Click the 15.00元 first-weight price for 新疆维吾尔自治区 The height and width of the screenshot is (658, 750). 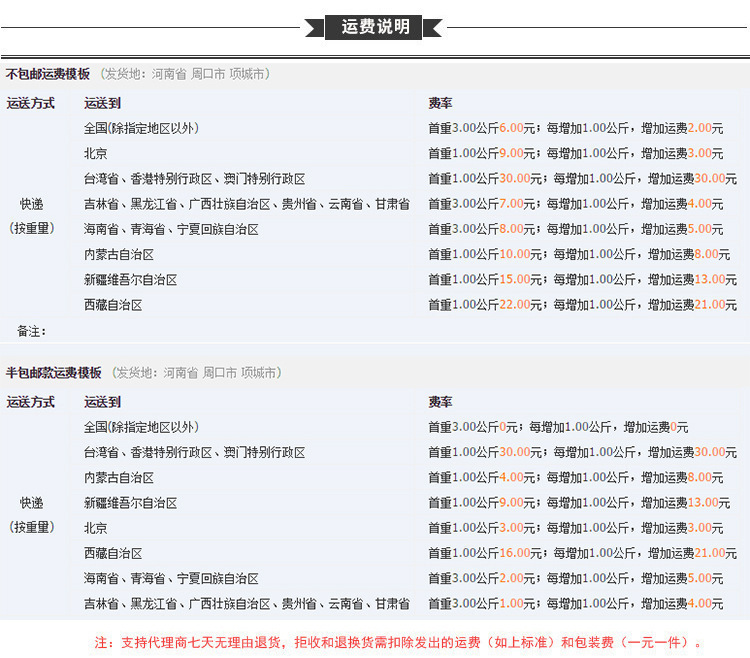[520, 280]
